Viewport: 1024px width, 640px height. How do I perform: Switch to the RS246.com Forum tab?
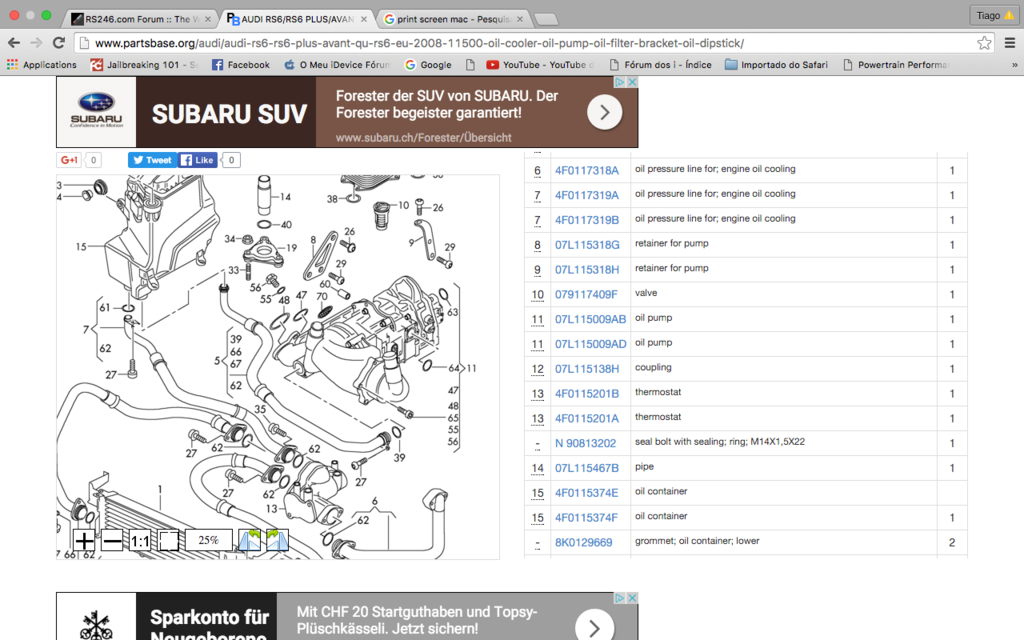click(138, 19)
